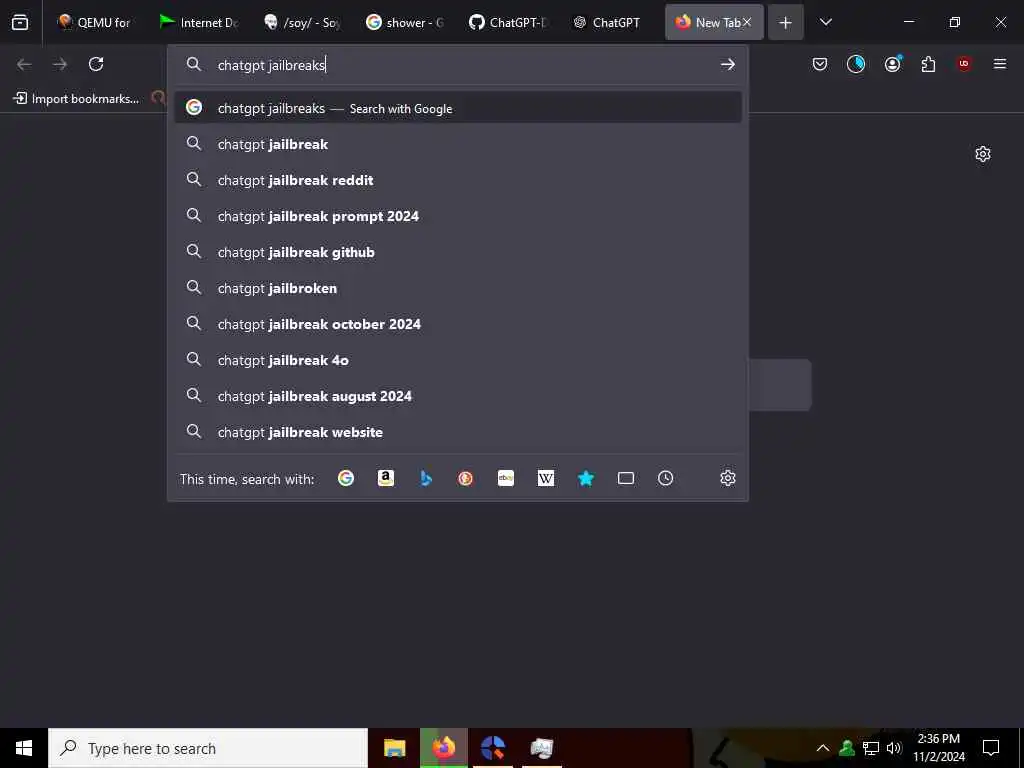Open the Firefox account icon

point(893,64)
